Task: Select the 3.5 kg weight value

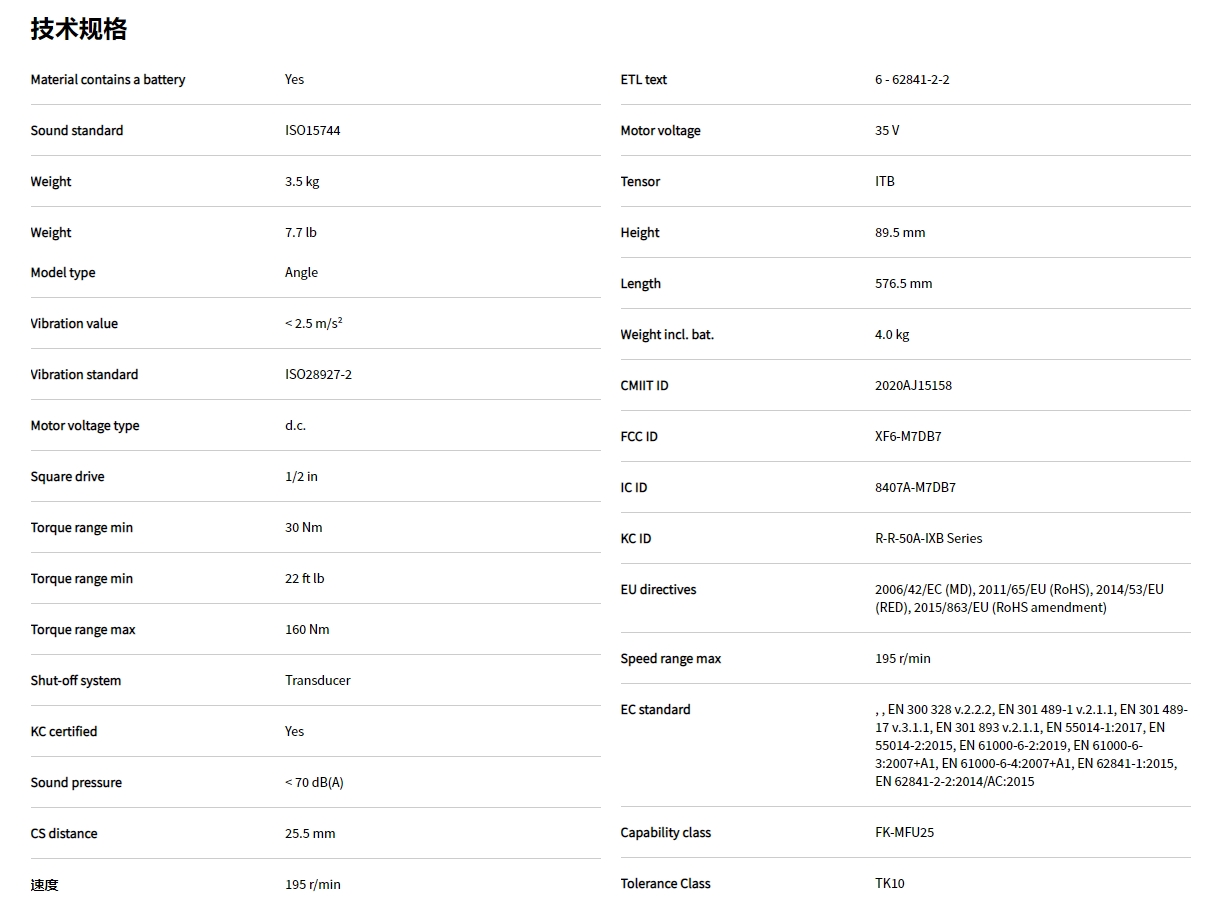Action: [x=302, y=181]
